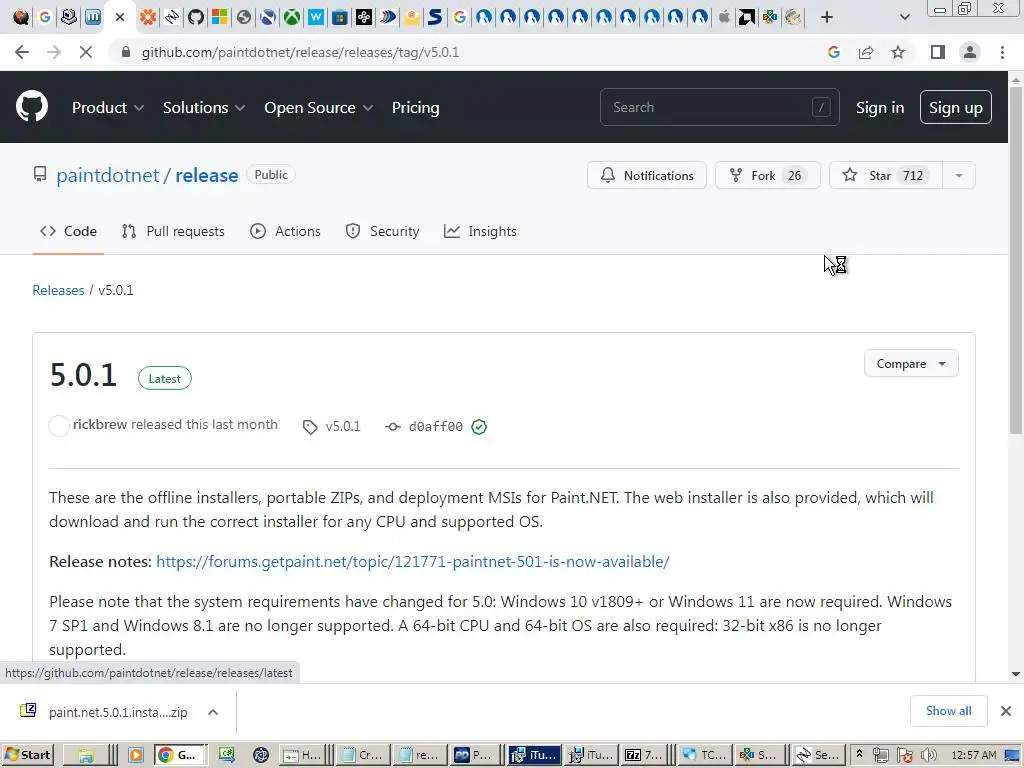Click the rickbrew author link
1024x768 pixels.
100,424
